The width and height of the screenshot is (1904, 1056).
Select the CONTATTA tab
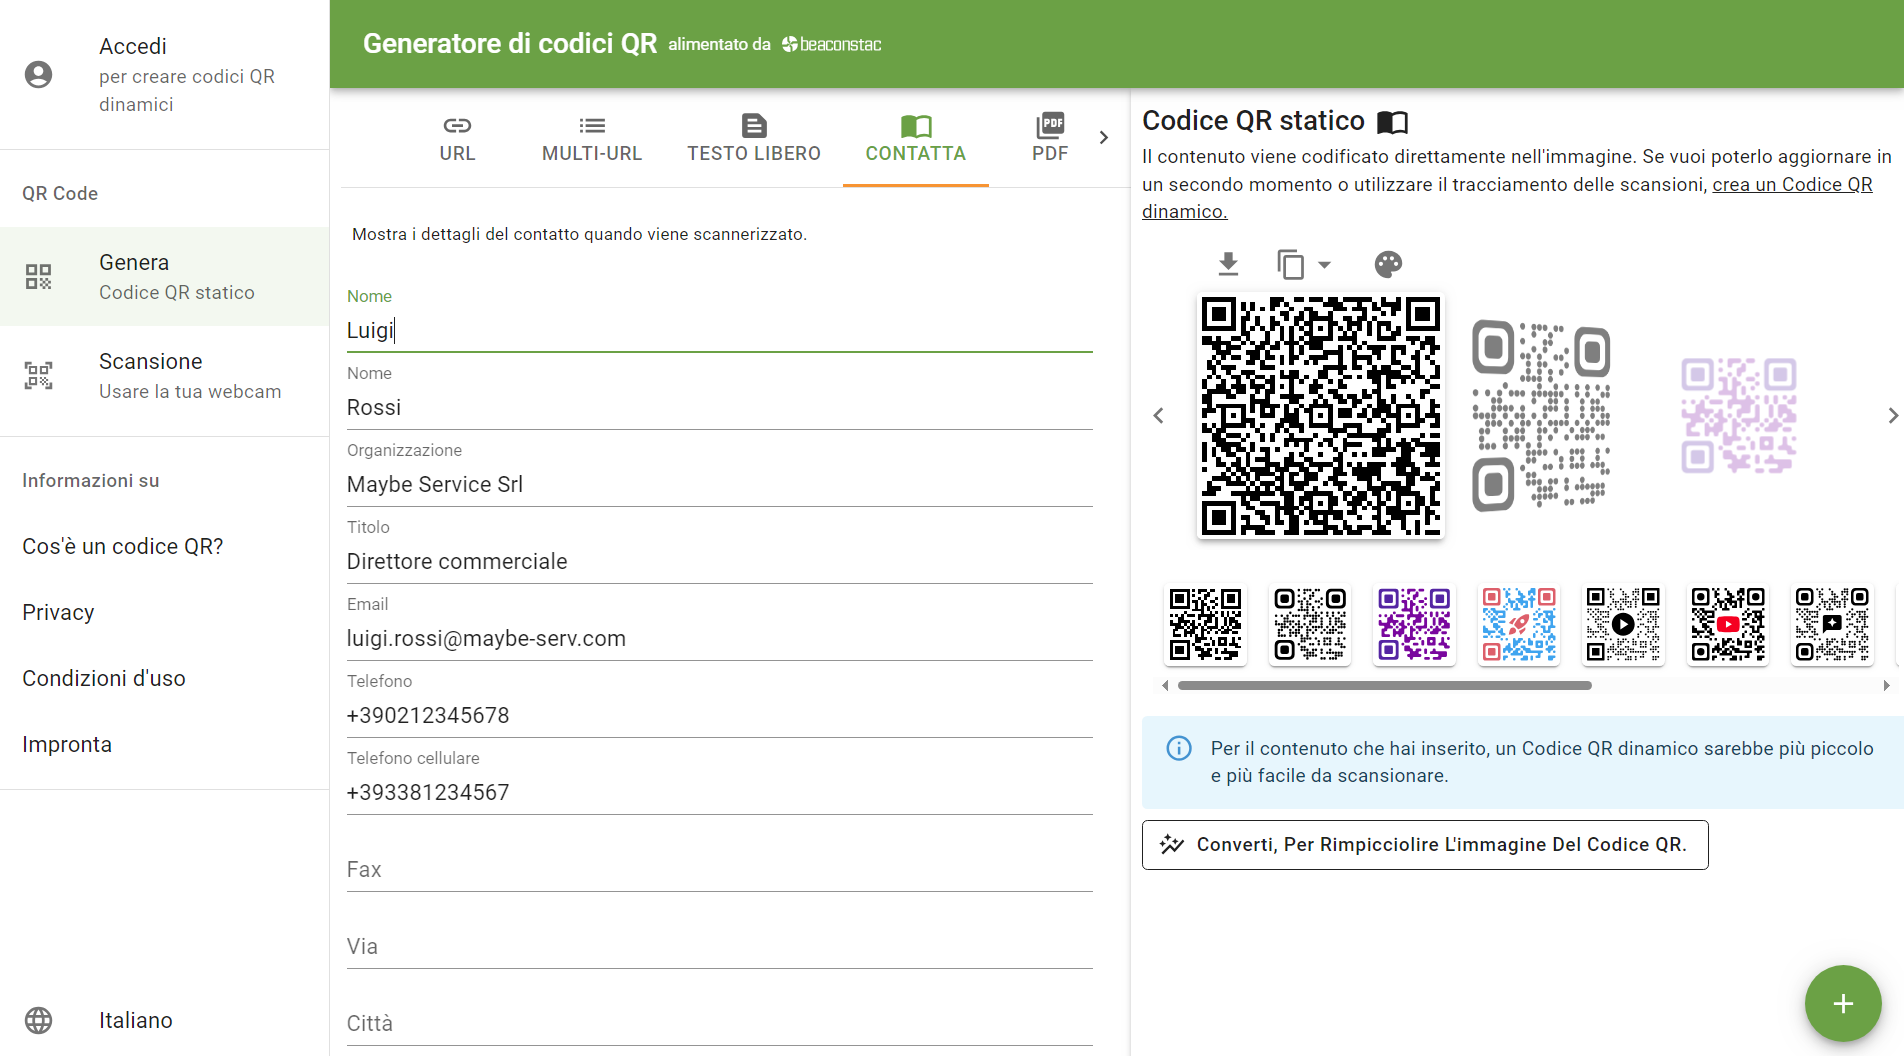915,138
